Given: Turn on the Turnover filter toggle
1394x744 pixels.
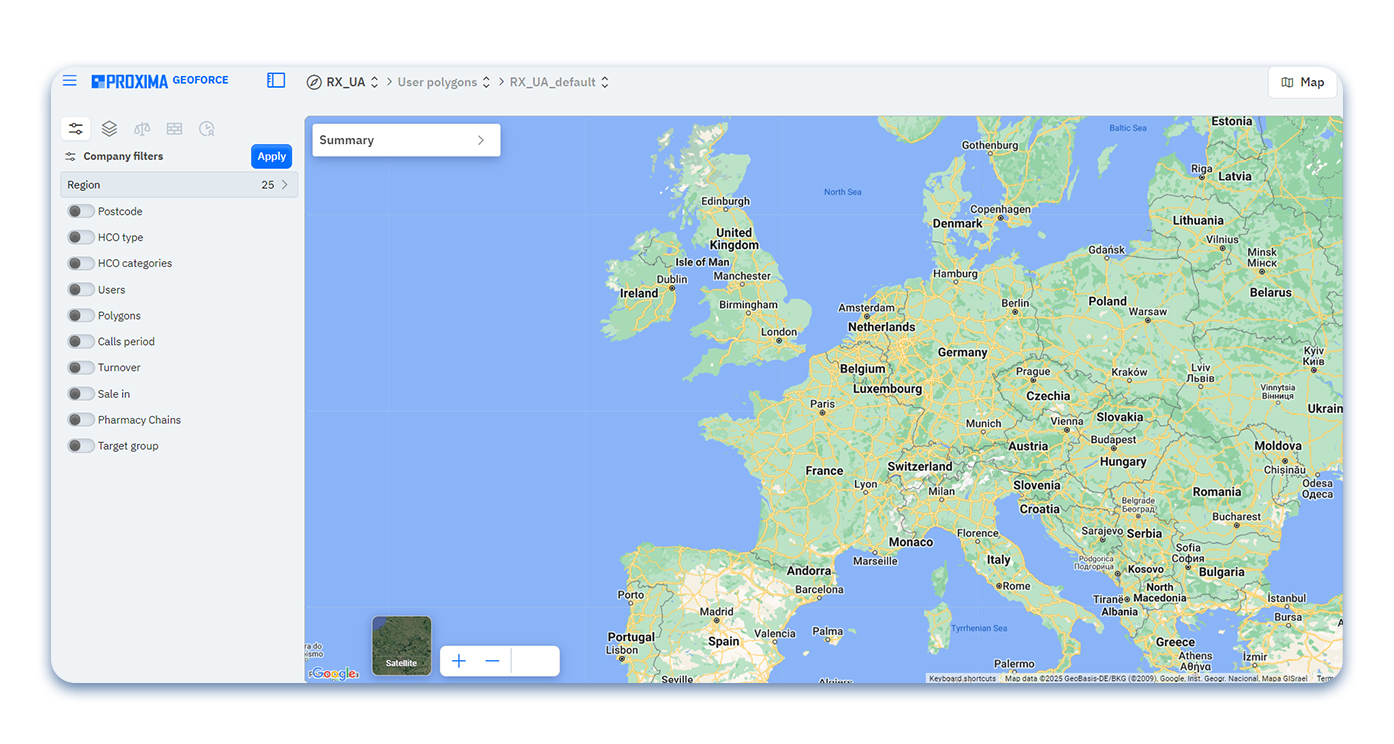Looking at the screenshot, I should [x=81, y=367].
